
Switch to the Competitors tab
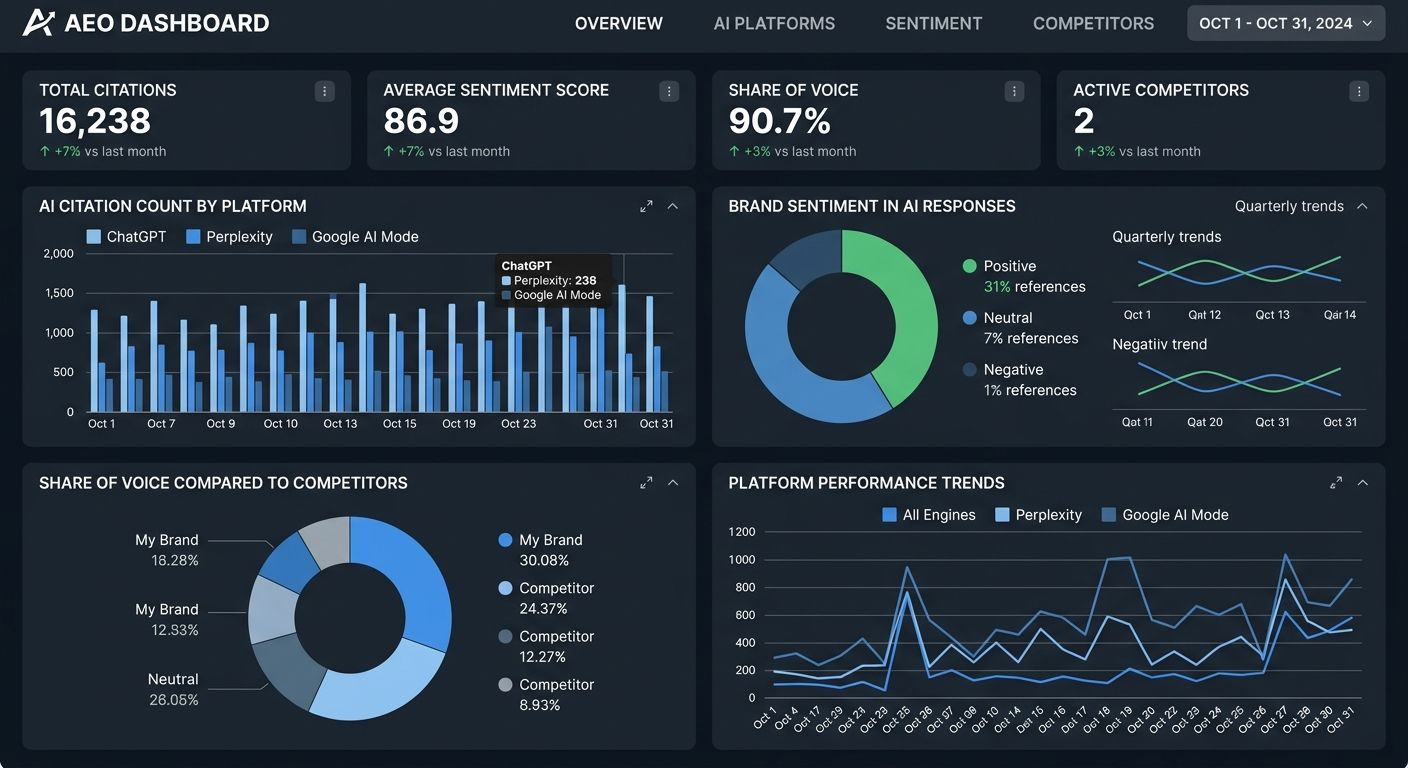(x=1093, y=23)
